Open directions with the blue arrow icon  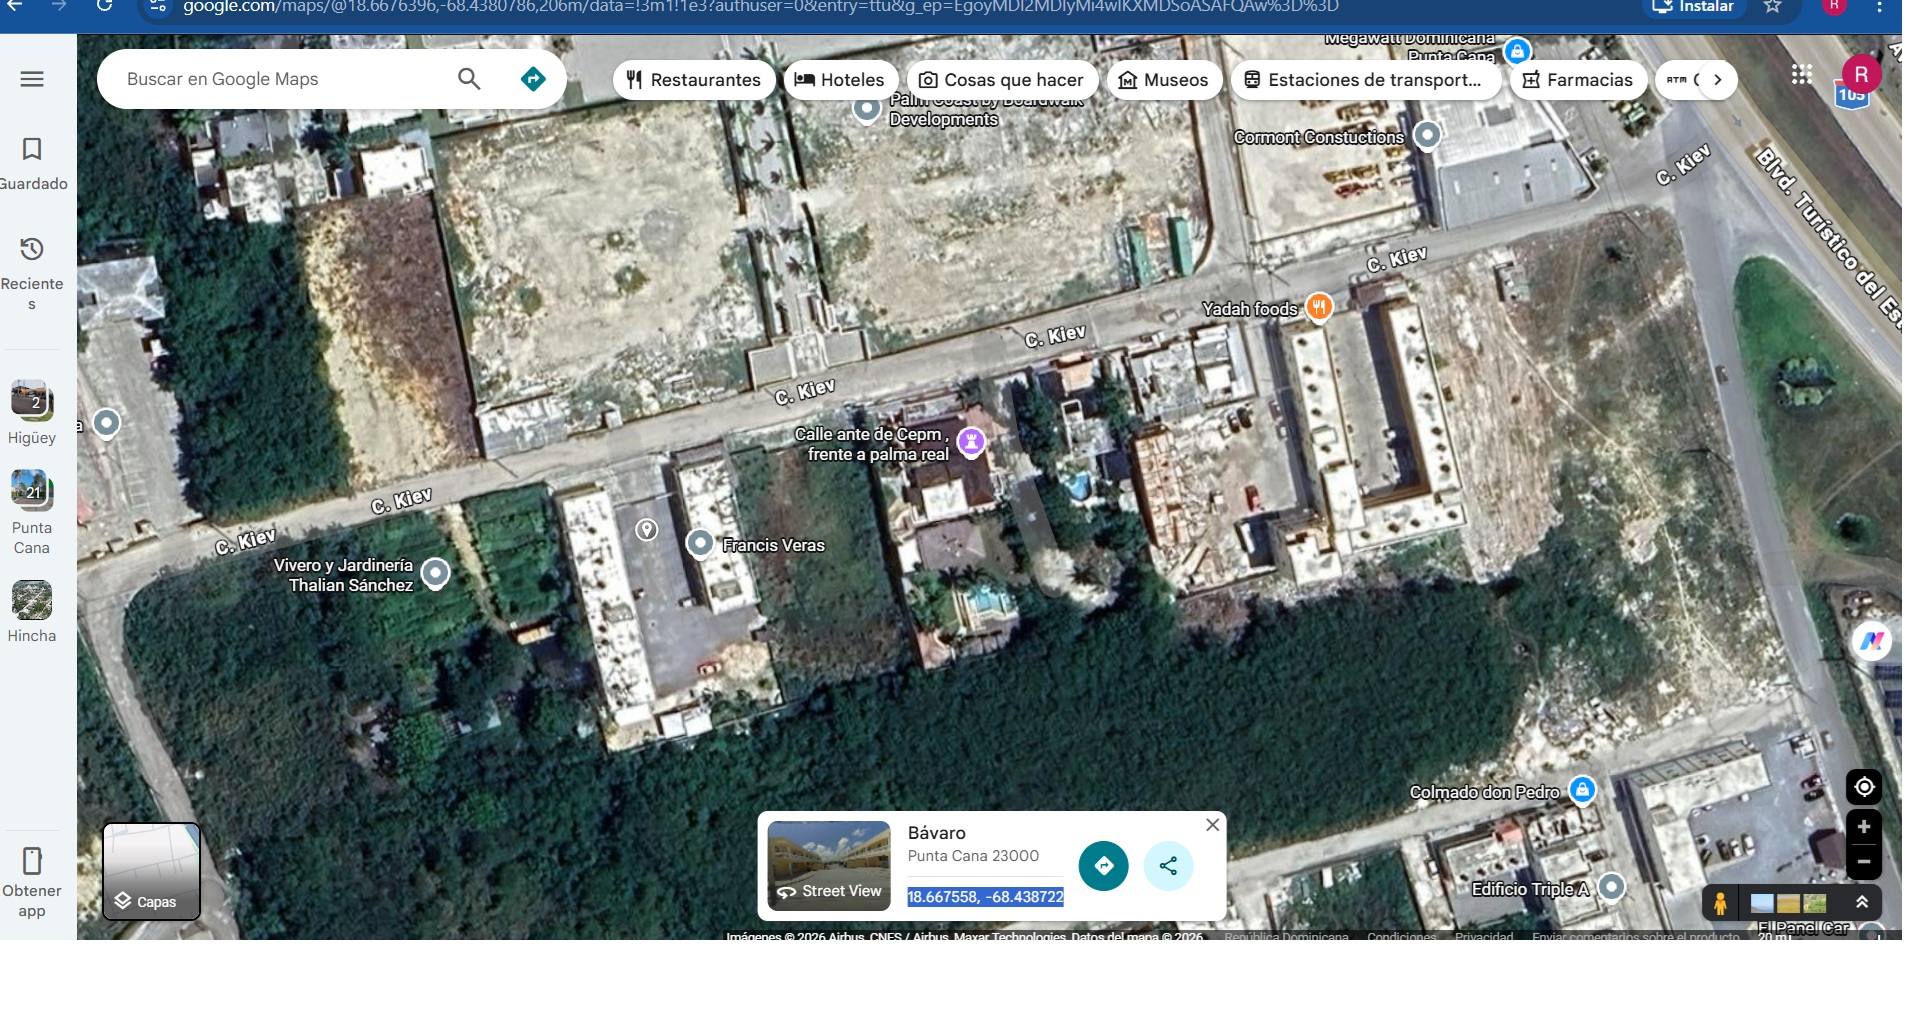point(533,79)
